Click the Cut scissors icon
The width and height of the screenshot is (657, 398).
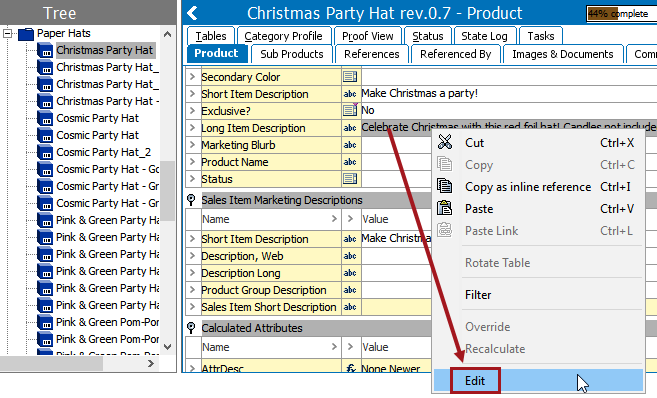tap(445, 142)
